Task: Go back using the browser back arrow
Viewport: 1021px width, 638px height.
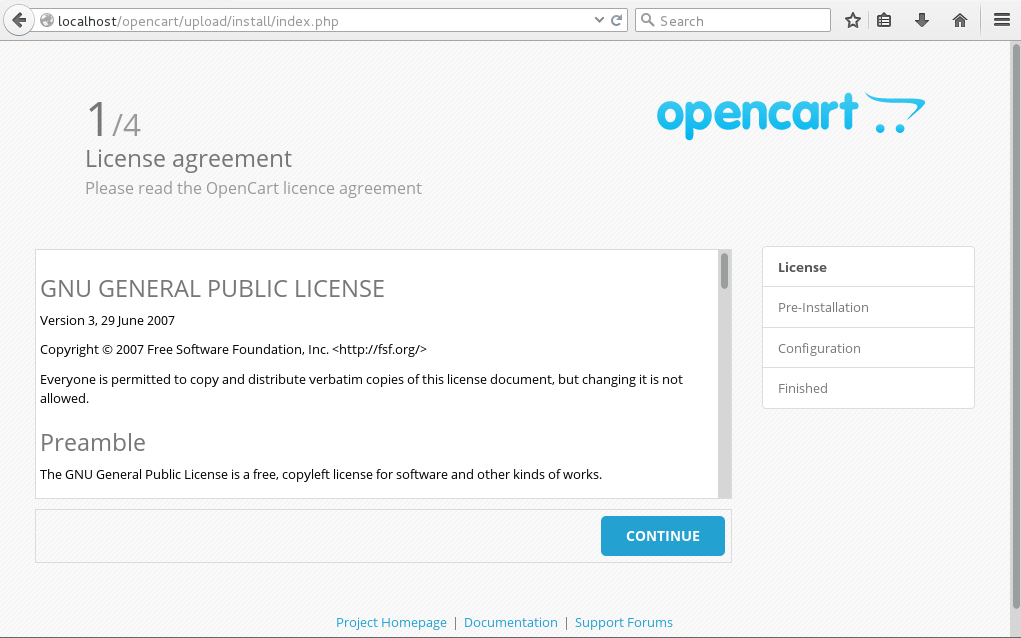Action: pos(19,20)
